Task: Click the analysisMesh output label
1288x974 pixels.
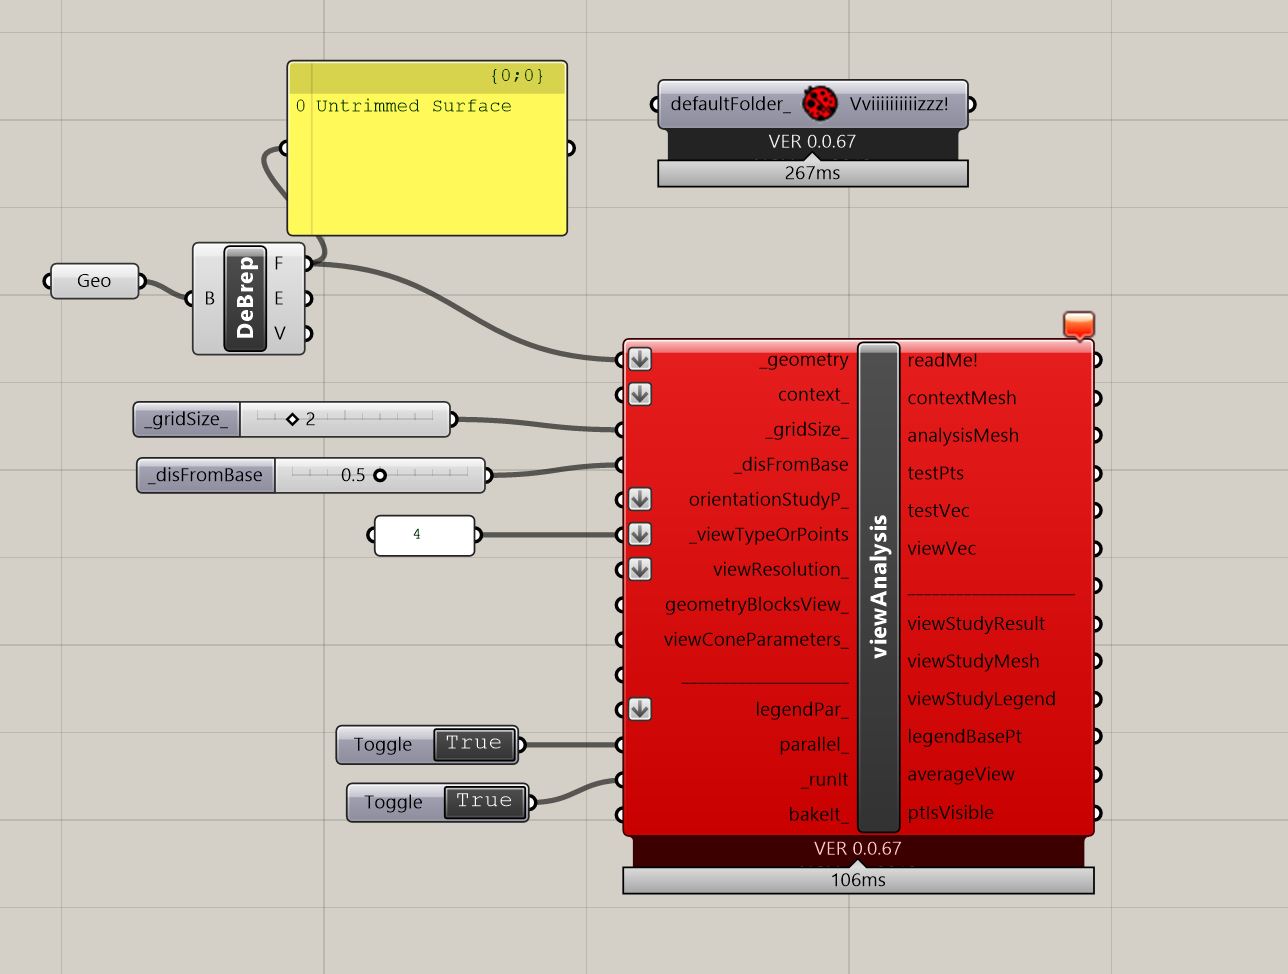Action: 963,435
